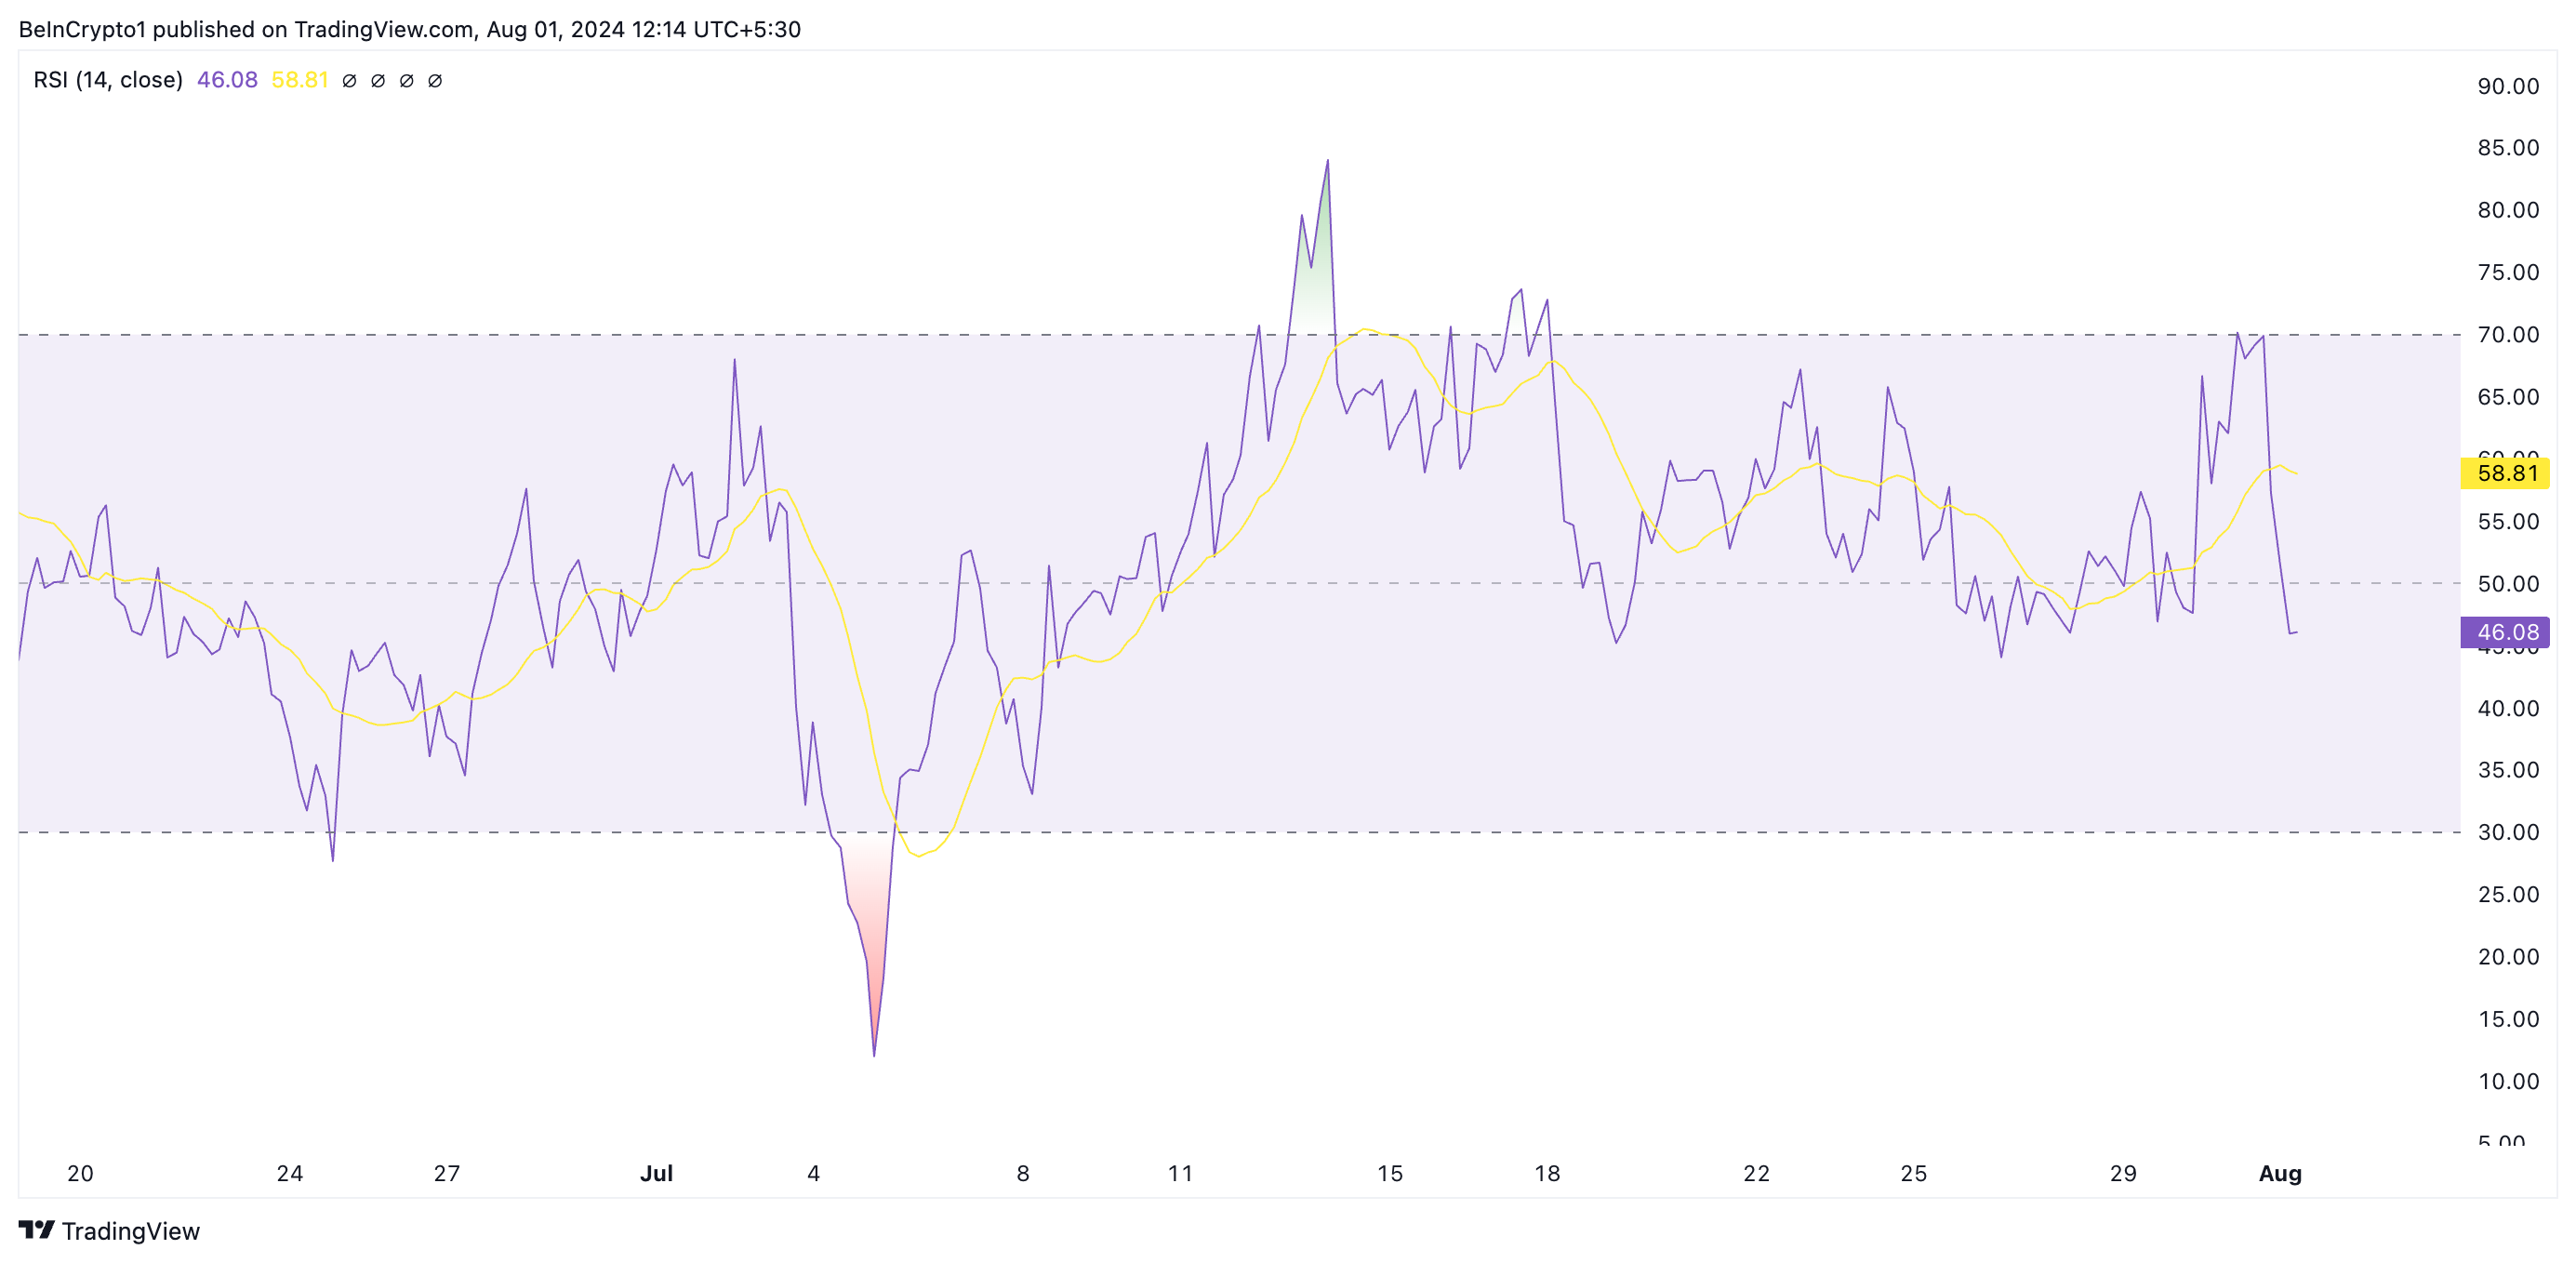Click the purple 46.08 price tag on axis

2505,632
